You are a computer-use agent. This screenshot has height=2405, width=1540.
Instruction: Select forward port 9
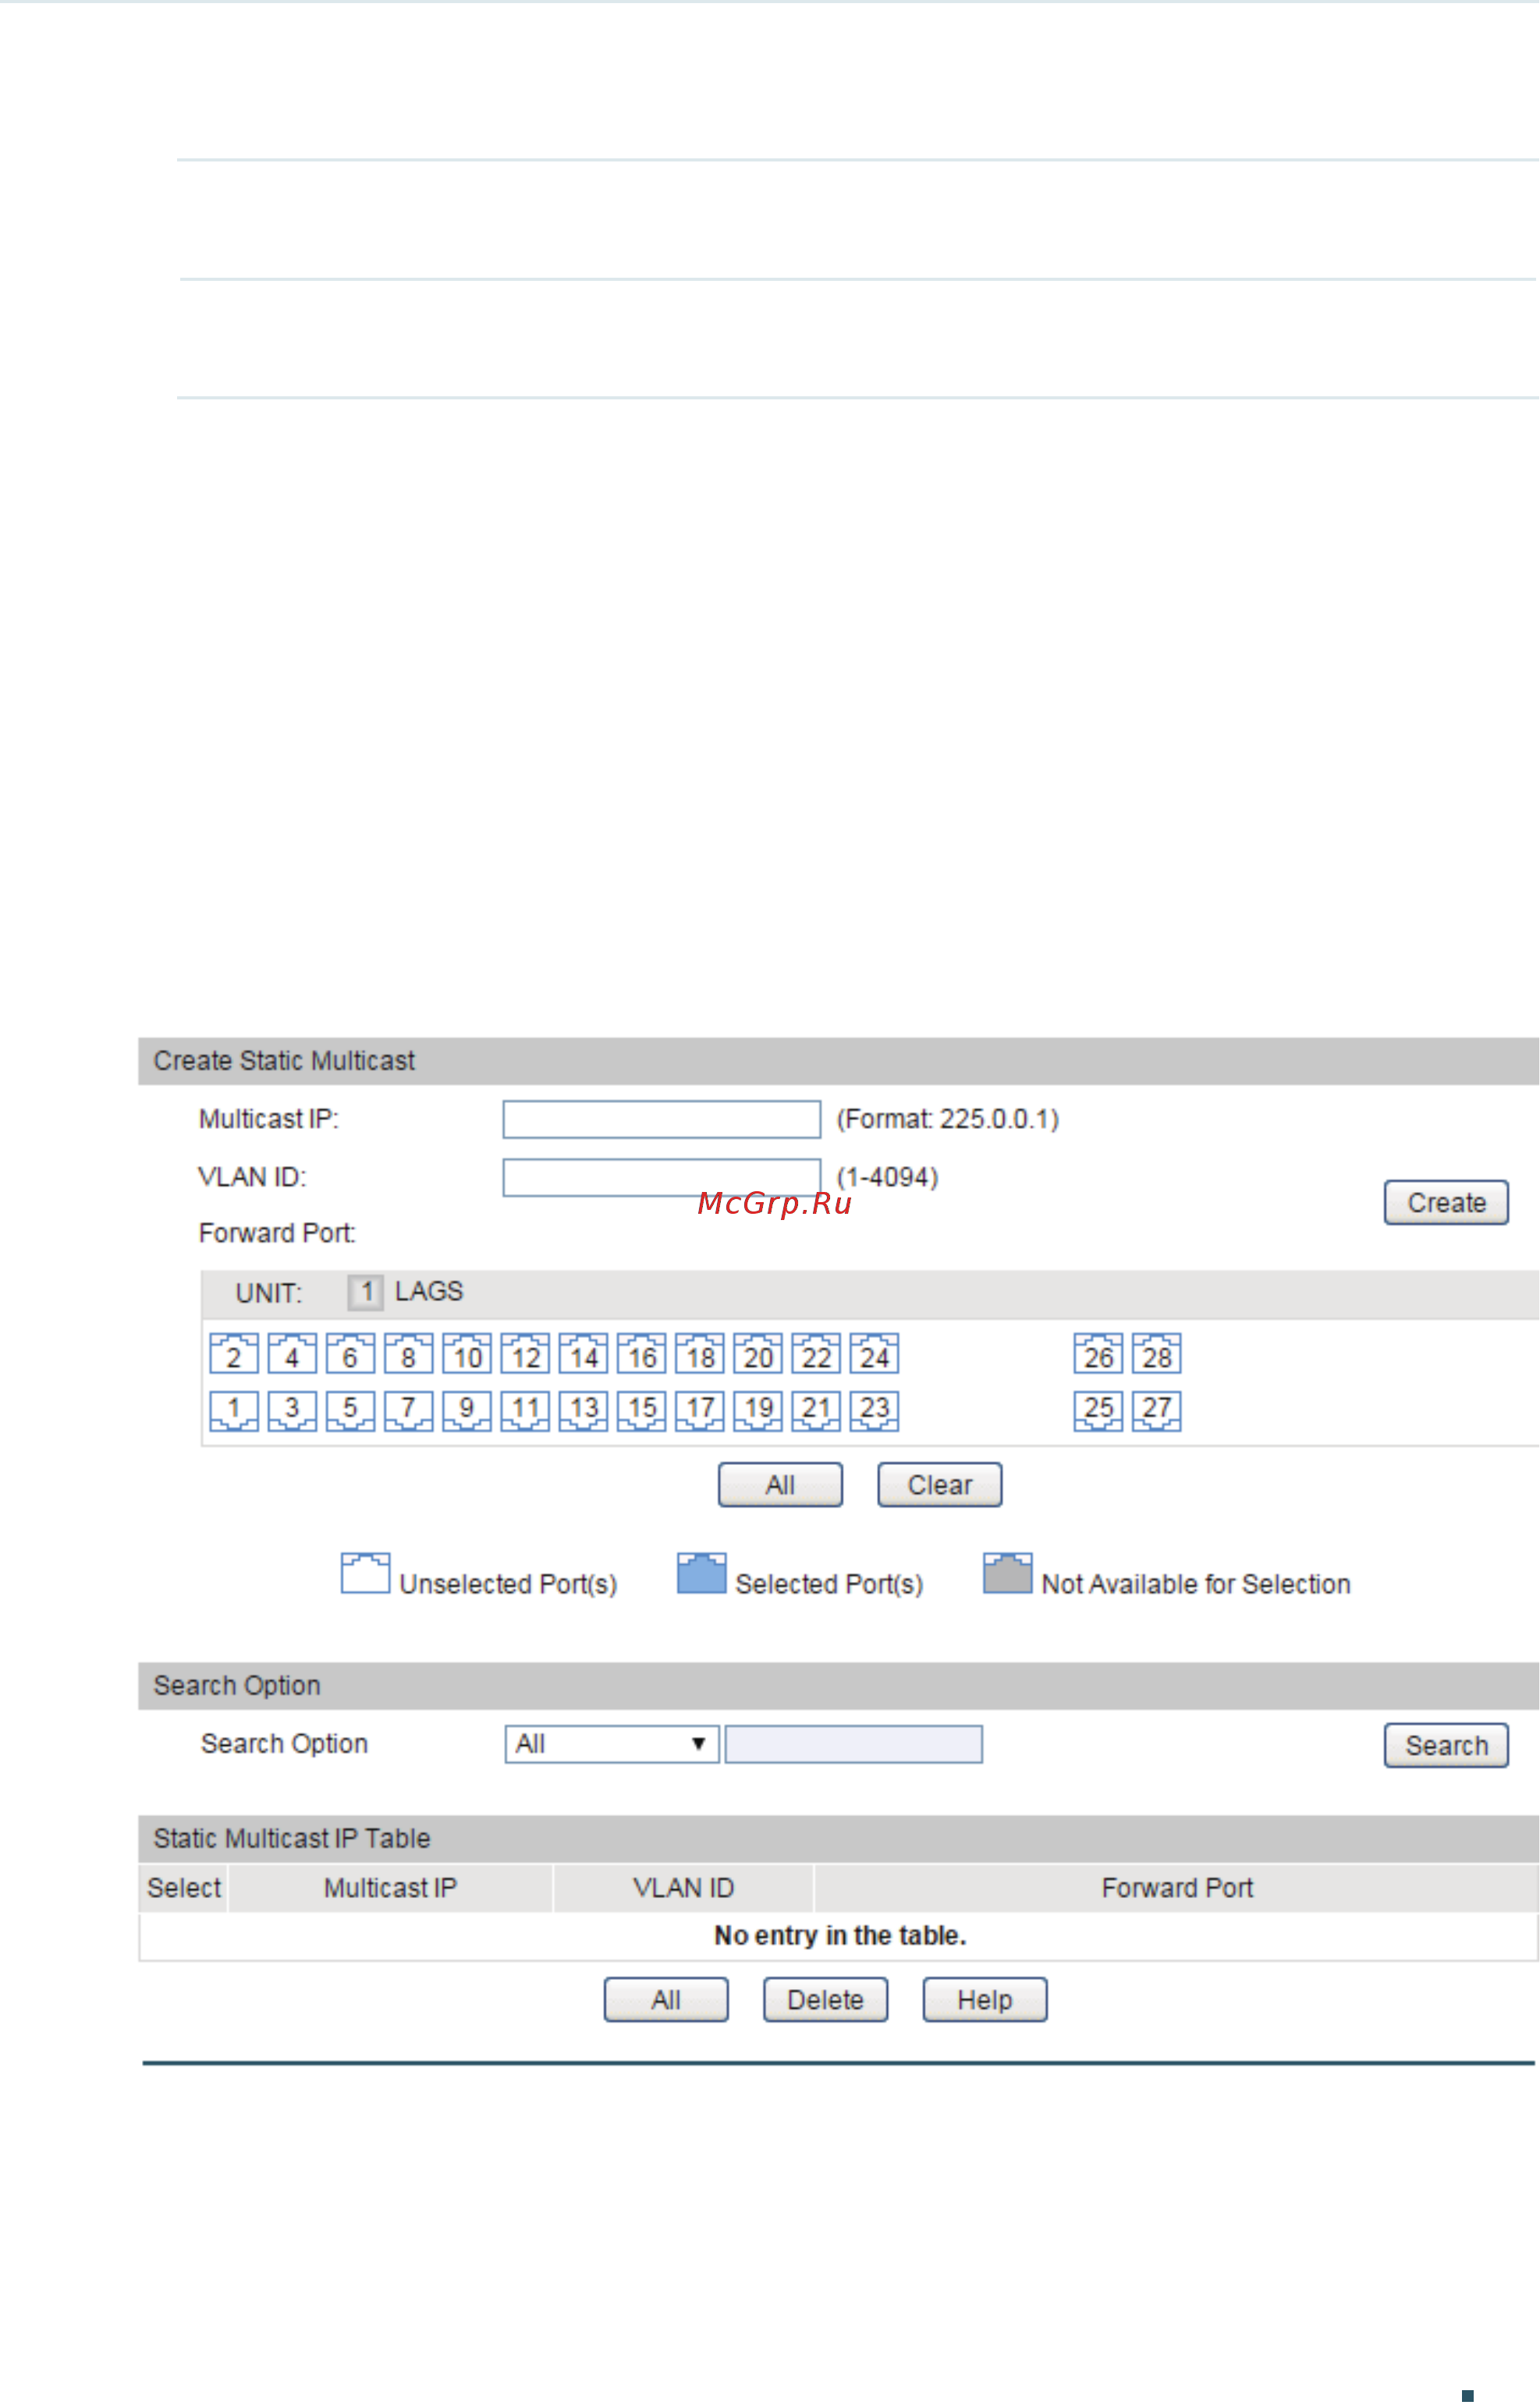pyautogui.click(x=467, y=1411)
